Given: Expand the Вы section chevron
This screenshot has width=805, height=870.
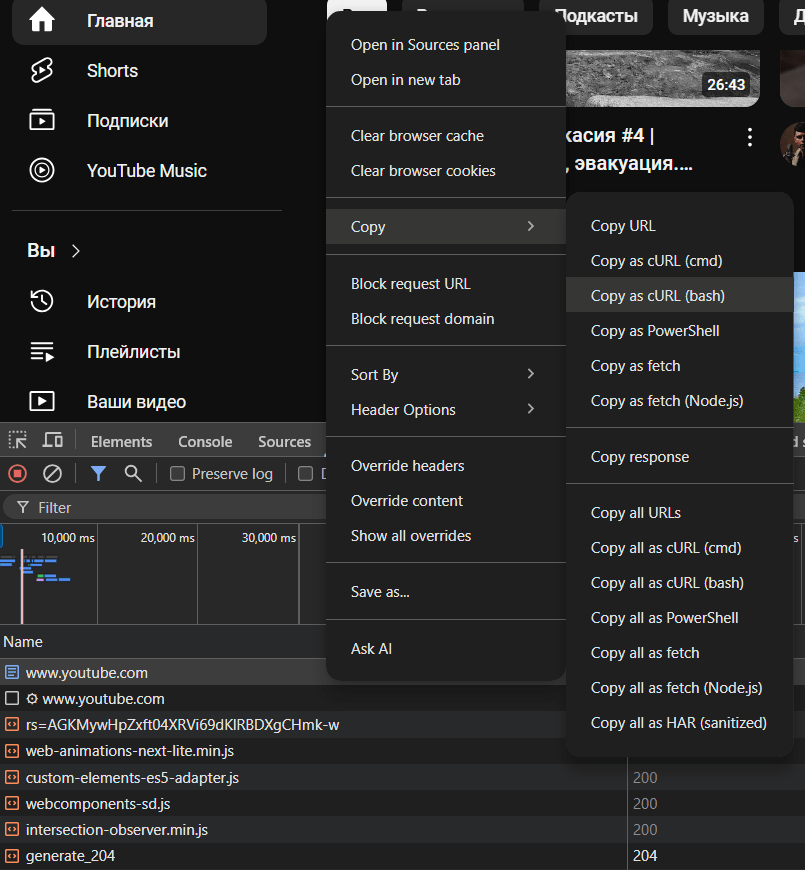Looking at the screenshot, I should tap(76, 251).
